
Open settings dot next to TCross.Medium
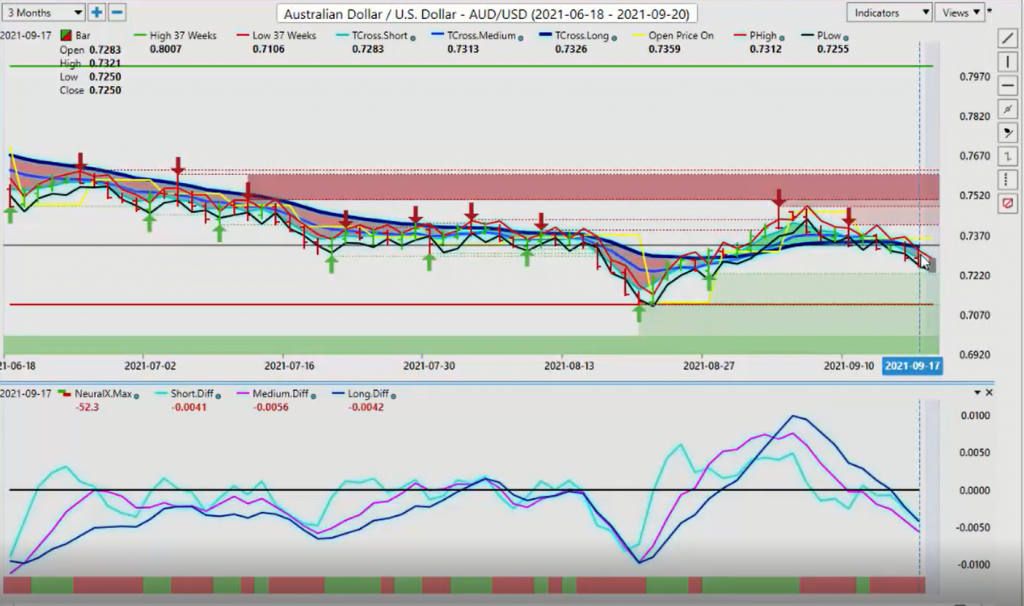pos(520,38)
